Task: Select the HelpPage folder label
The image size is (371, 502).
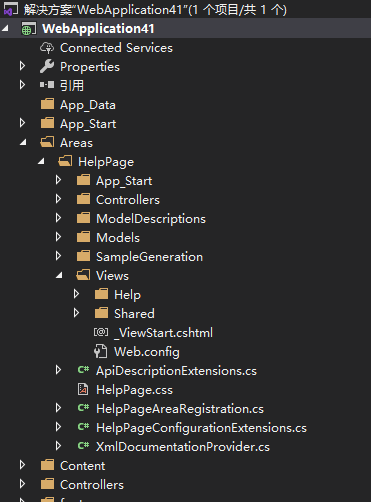Action: coord(106,162)
